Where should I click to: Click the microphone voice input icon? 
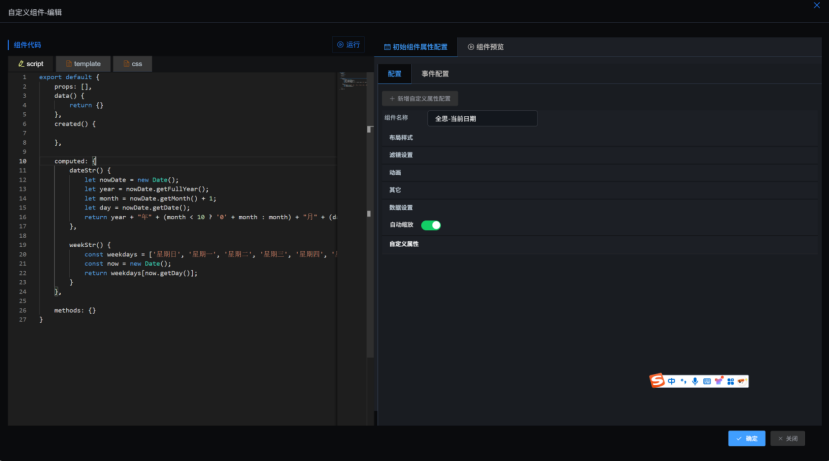[695, 381]
